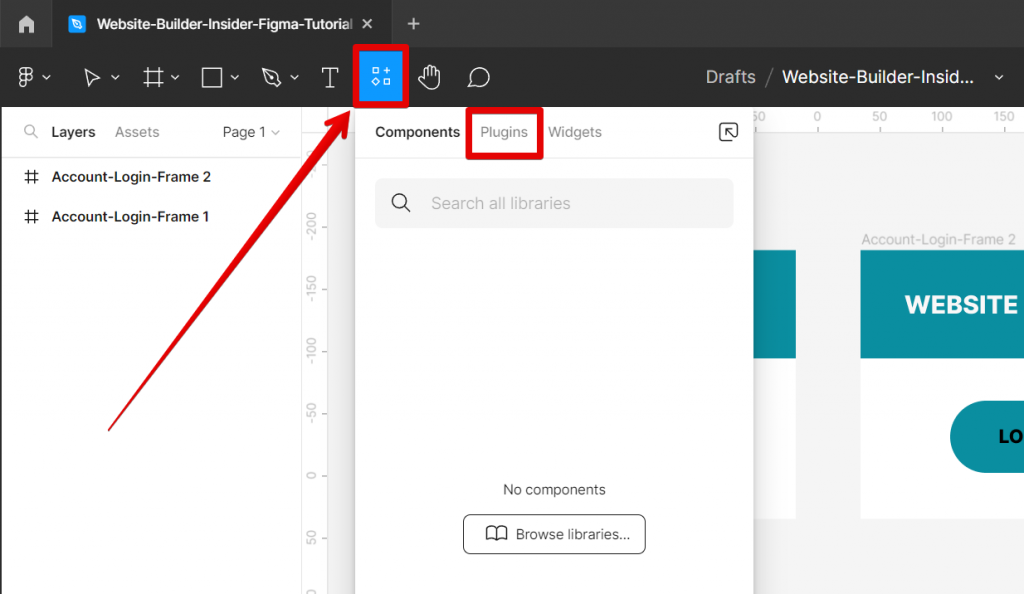Switch to the Plugins tab
The height and width of the screenshot is (594, 1024).
point(504,131)
